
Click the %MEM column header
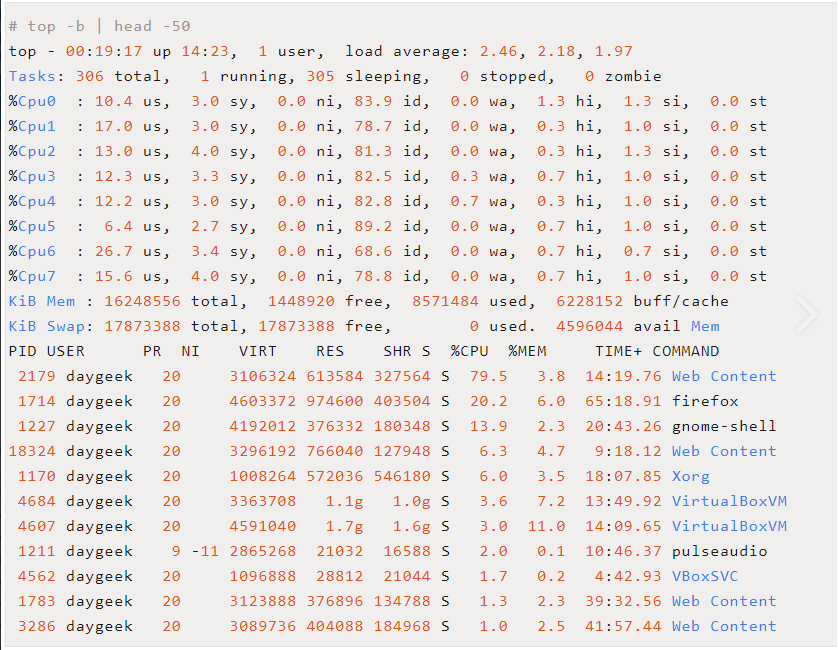(527, 351)
